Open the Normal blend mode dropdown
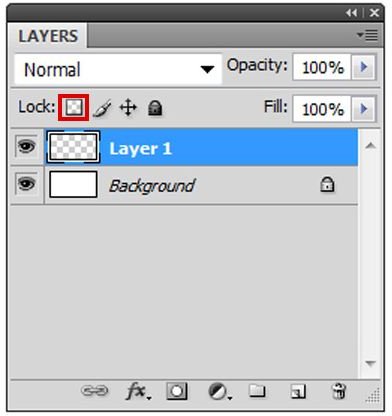392x416 pixels. coord(118,70)
